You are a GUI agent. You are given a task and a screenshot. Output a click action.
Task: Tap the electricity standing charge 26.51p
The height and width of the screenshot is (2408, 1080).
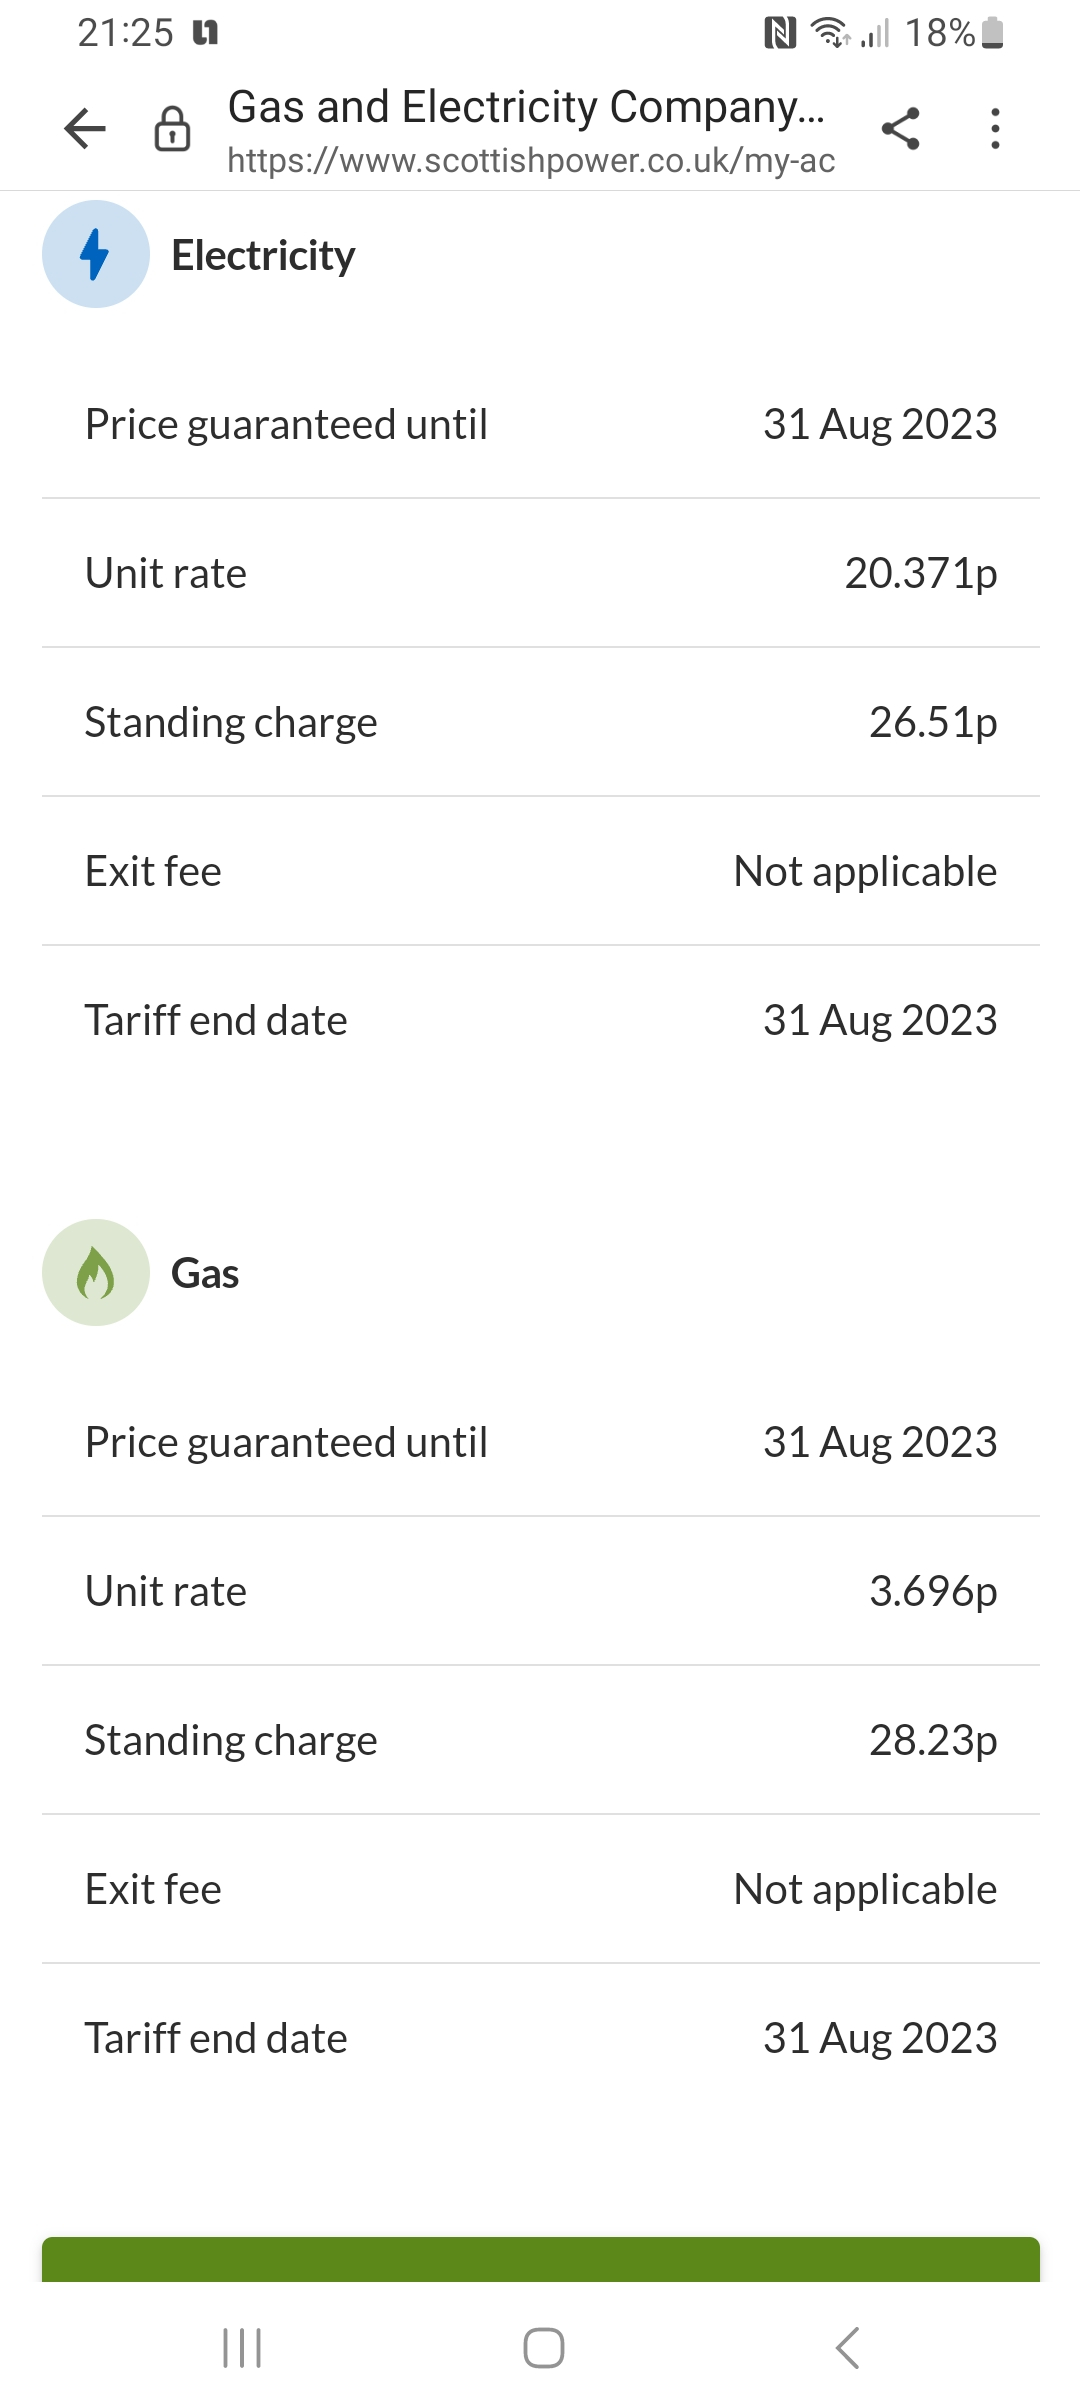[932, 723]
